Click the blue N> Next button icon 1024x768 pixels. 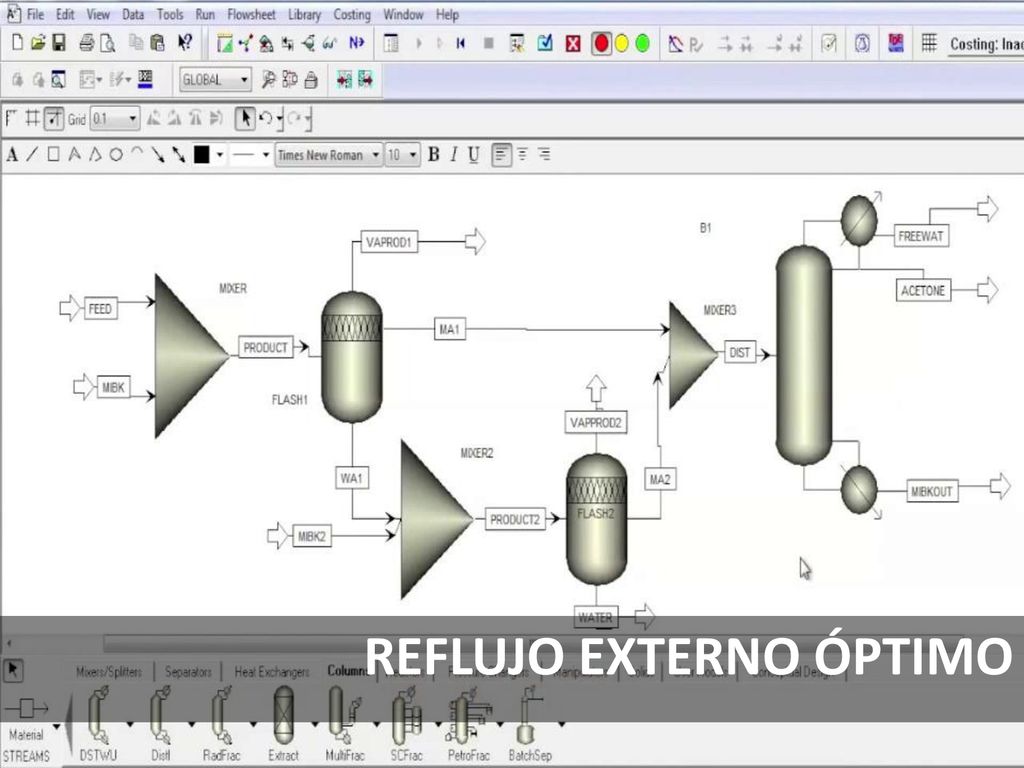[357, 43]
